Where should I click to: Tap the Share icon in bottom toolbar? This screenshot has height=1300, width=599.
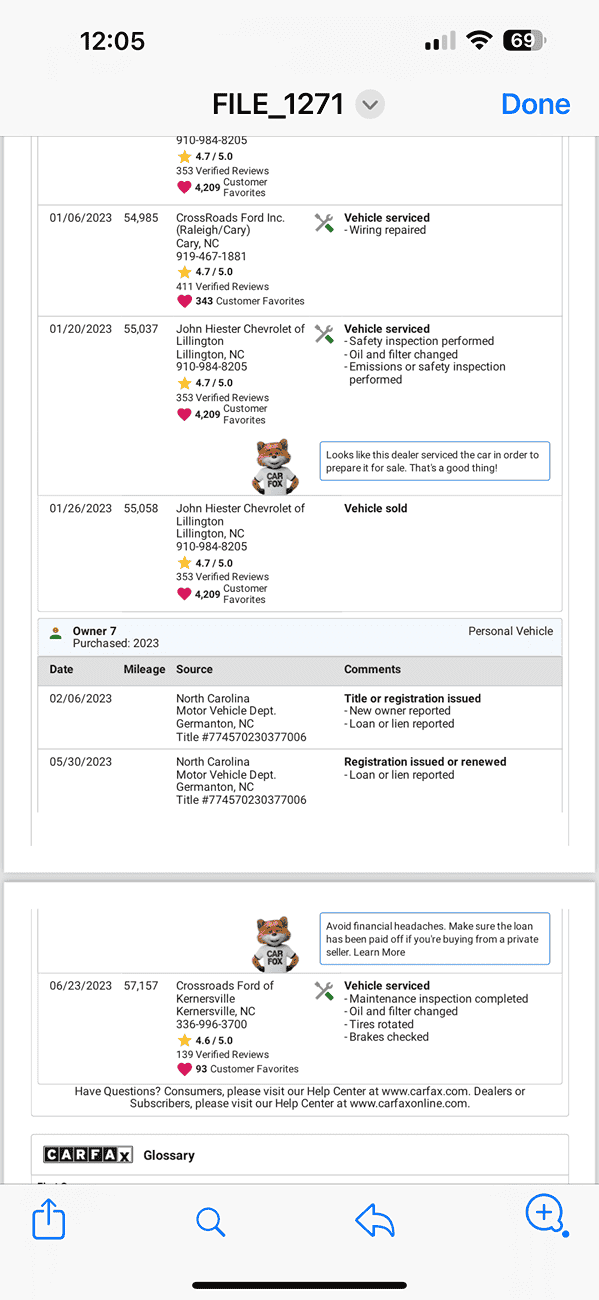tap(48, 1220)
